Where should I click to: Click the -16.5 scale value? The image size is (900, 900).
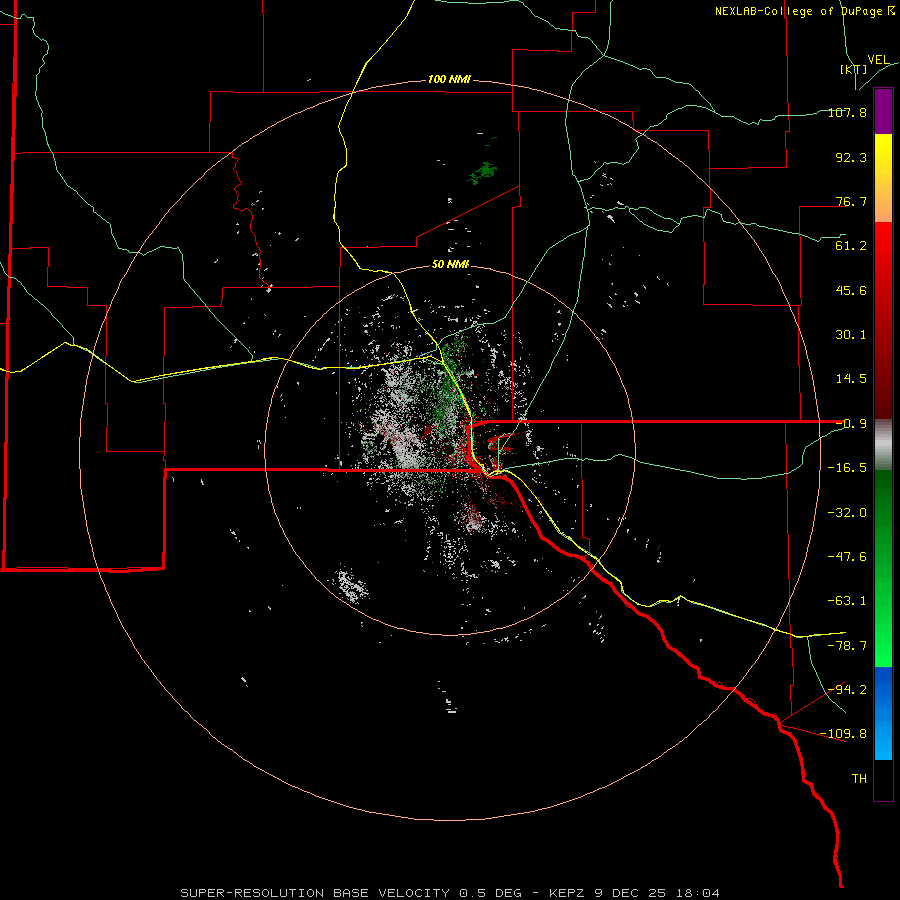pyautogui.click(x=847, y=468)
